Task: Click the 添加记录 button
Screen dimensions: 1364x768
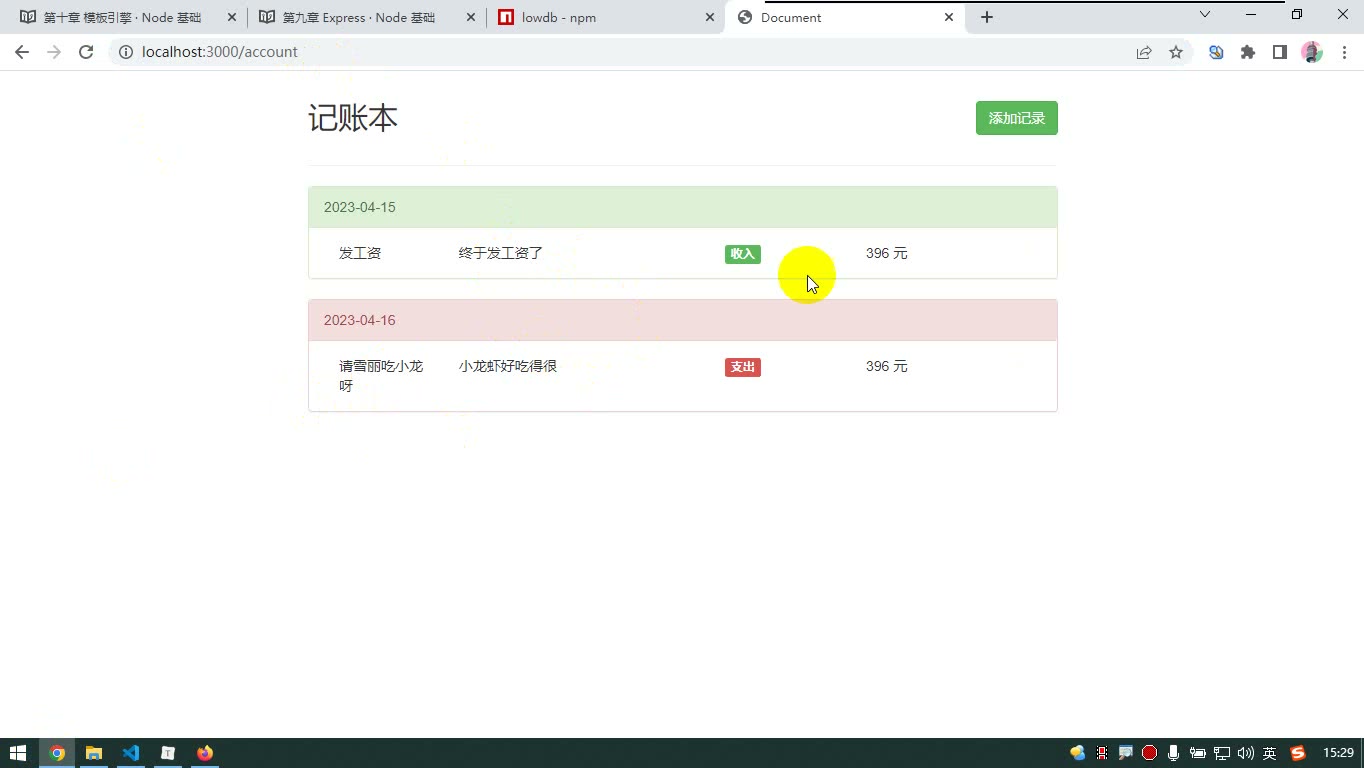Action: click(x=1016, y=118)
